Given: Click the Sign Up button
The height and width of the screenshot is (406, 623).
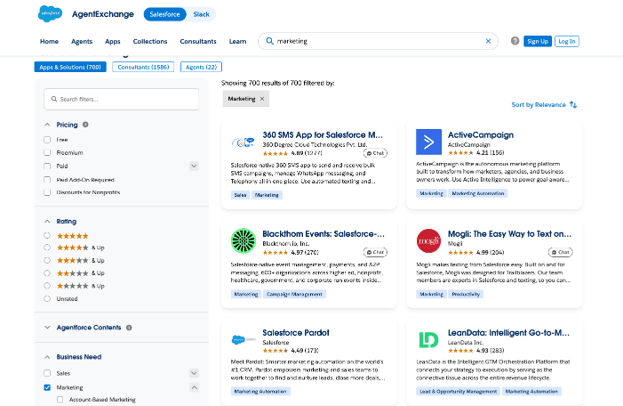Looking at the screenshot, I should click(x=538, y=41).
